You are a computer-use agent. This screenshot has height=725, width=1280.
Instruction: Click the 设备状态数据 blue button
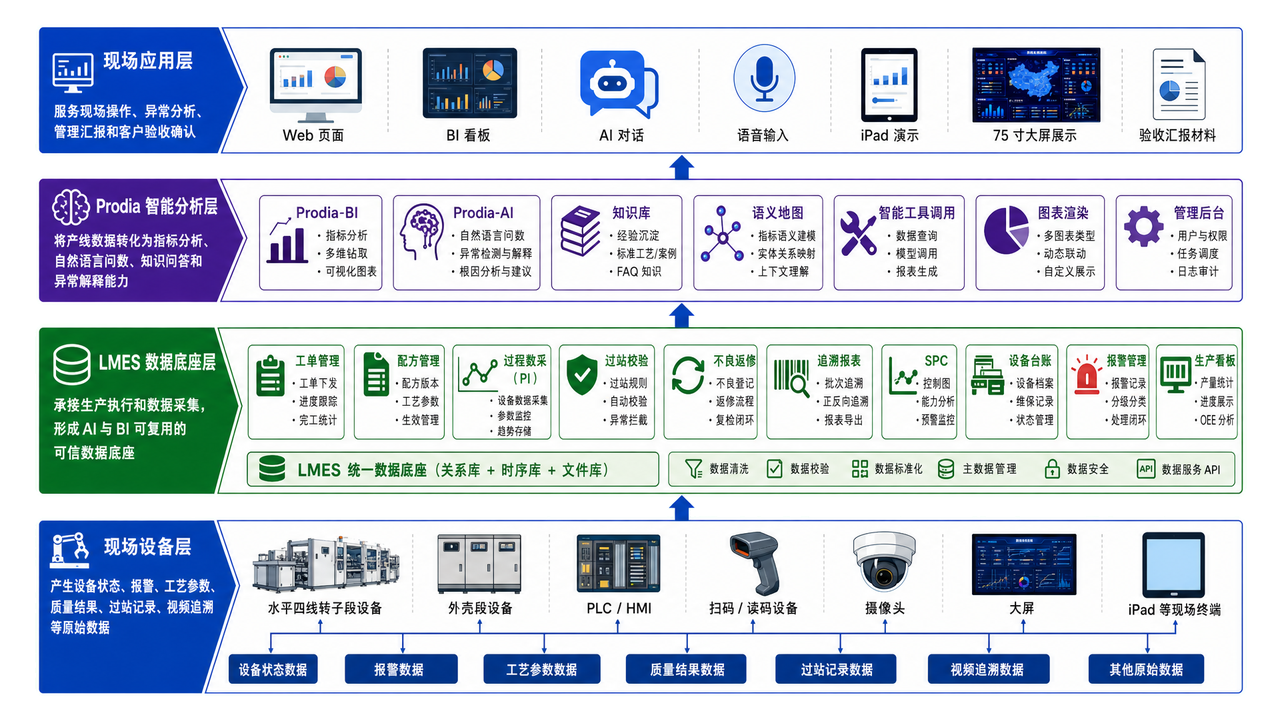coord(273,670)
